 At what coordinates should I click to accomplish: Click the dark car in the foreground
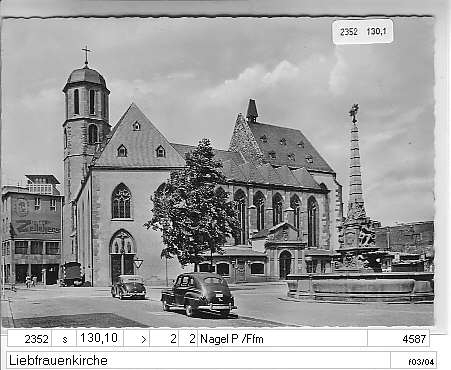point(199,294)
